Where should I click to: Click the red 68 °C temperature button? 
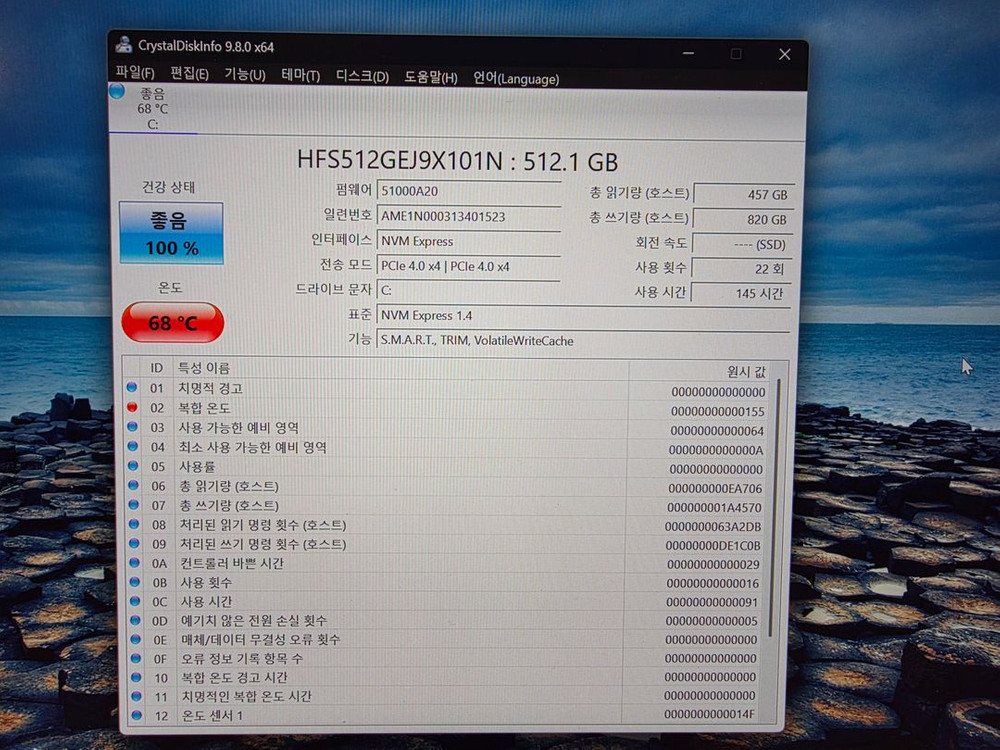pos(172,323)
